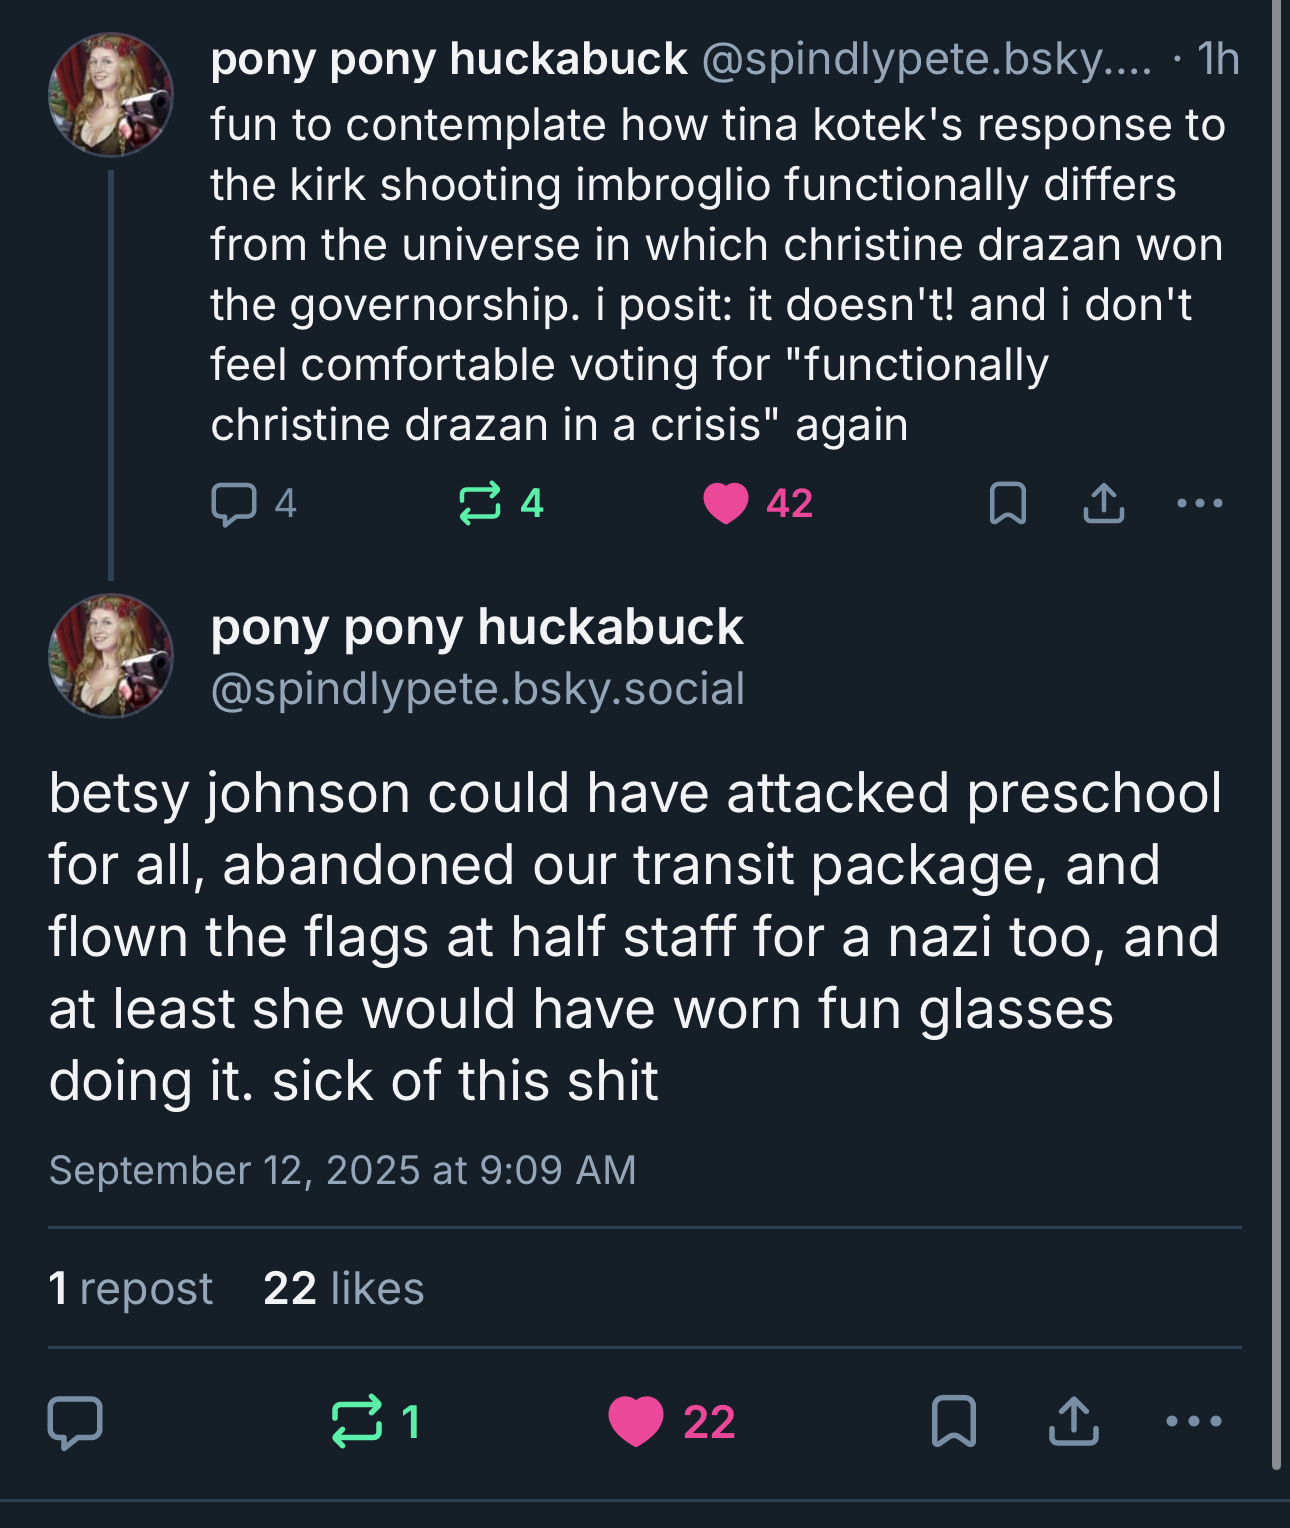Share the main betsy johnson post
This screenshot has height=1528, width=1290.
point(1073,1421)
